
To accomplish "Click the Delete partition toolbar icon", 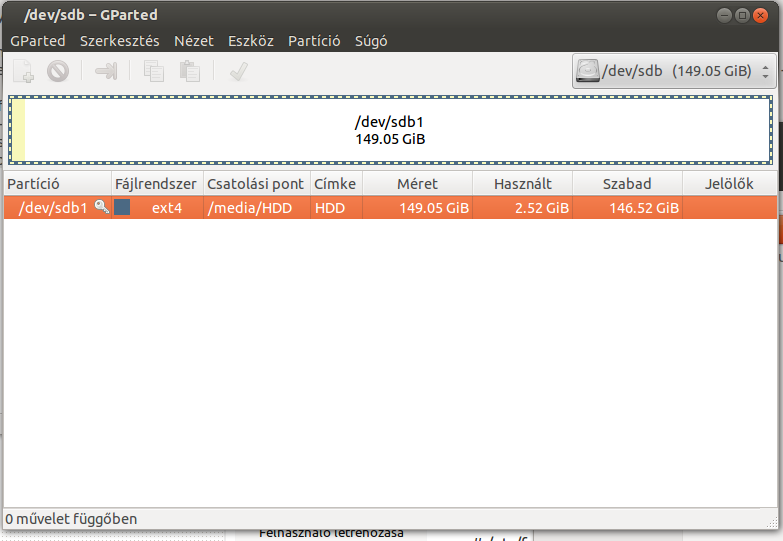I will (58, 71).
